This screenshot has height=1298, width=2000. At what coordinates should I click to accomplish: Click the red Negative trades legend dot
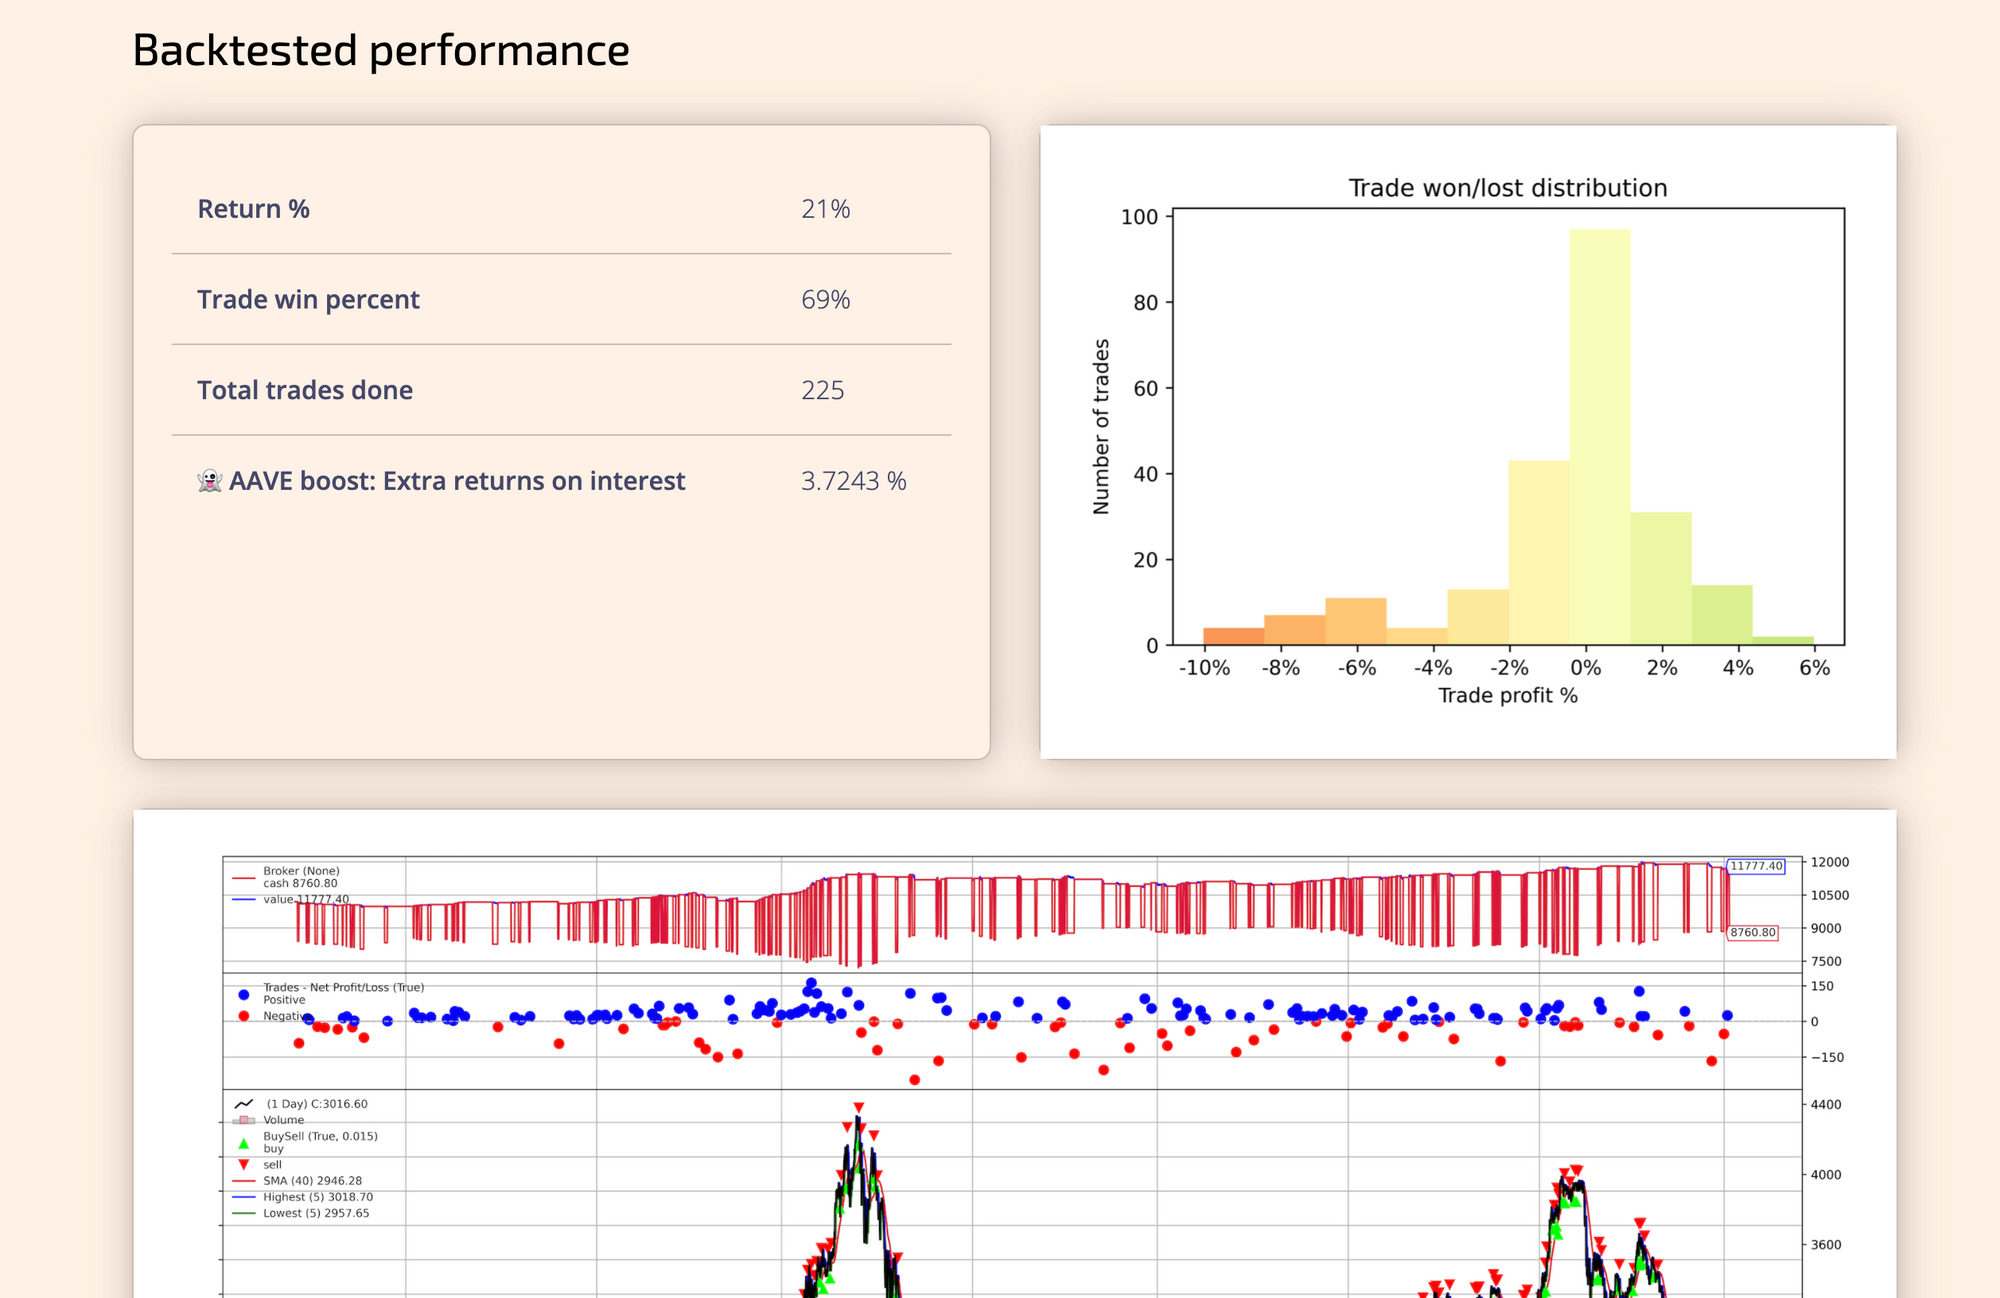[244, 1016]
